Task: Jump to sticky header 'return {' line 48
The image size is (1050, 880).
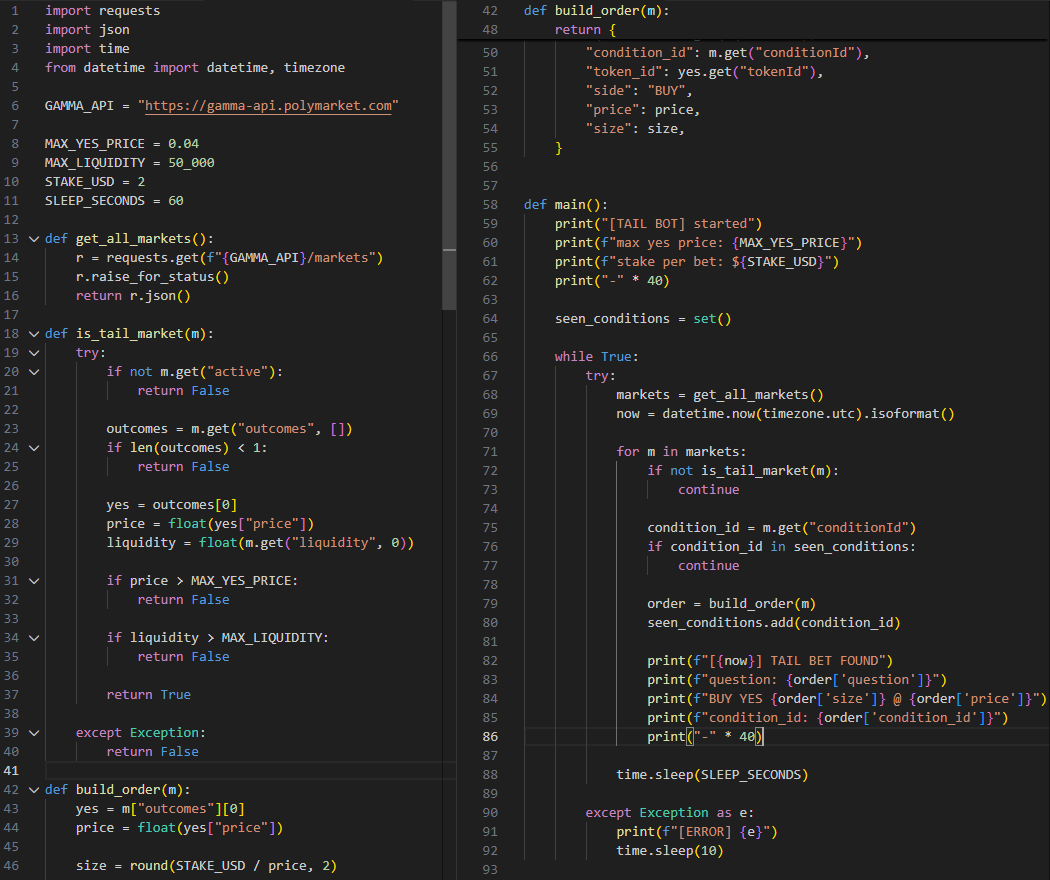Action: click(585, 29)
